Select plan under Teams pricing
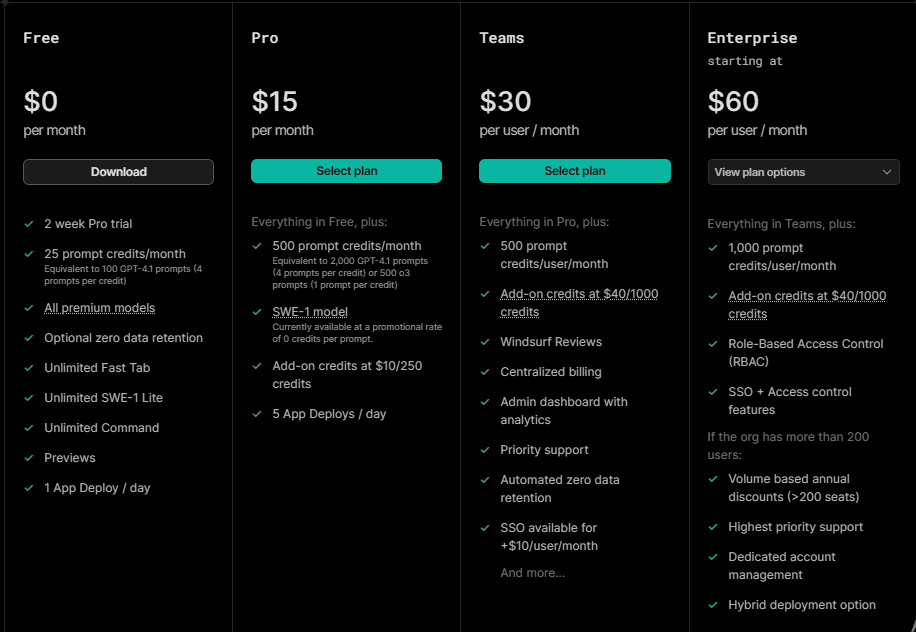Viewport: 916px width, 632px height. tap(575, 171)
